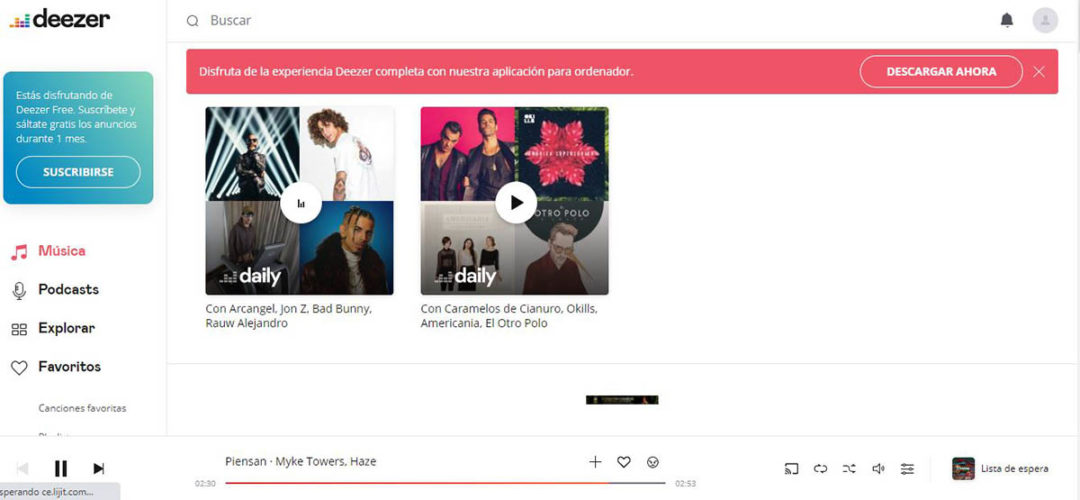The image size is (1080, 500).
Task: Click the heart icon beside Favoritos
Action: point(19,368)
